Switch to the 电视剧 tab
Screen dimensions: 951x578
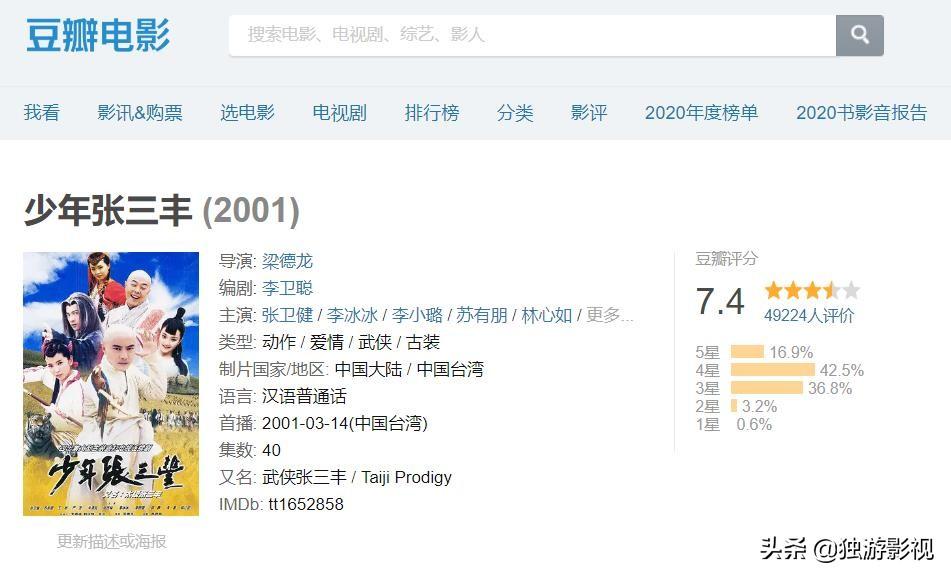coord(338,113)
